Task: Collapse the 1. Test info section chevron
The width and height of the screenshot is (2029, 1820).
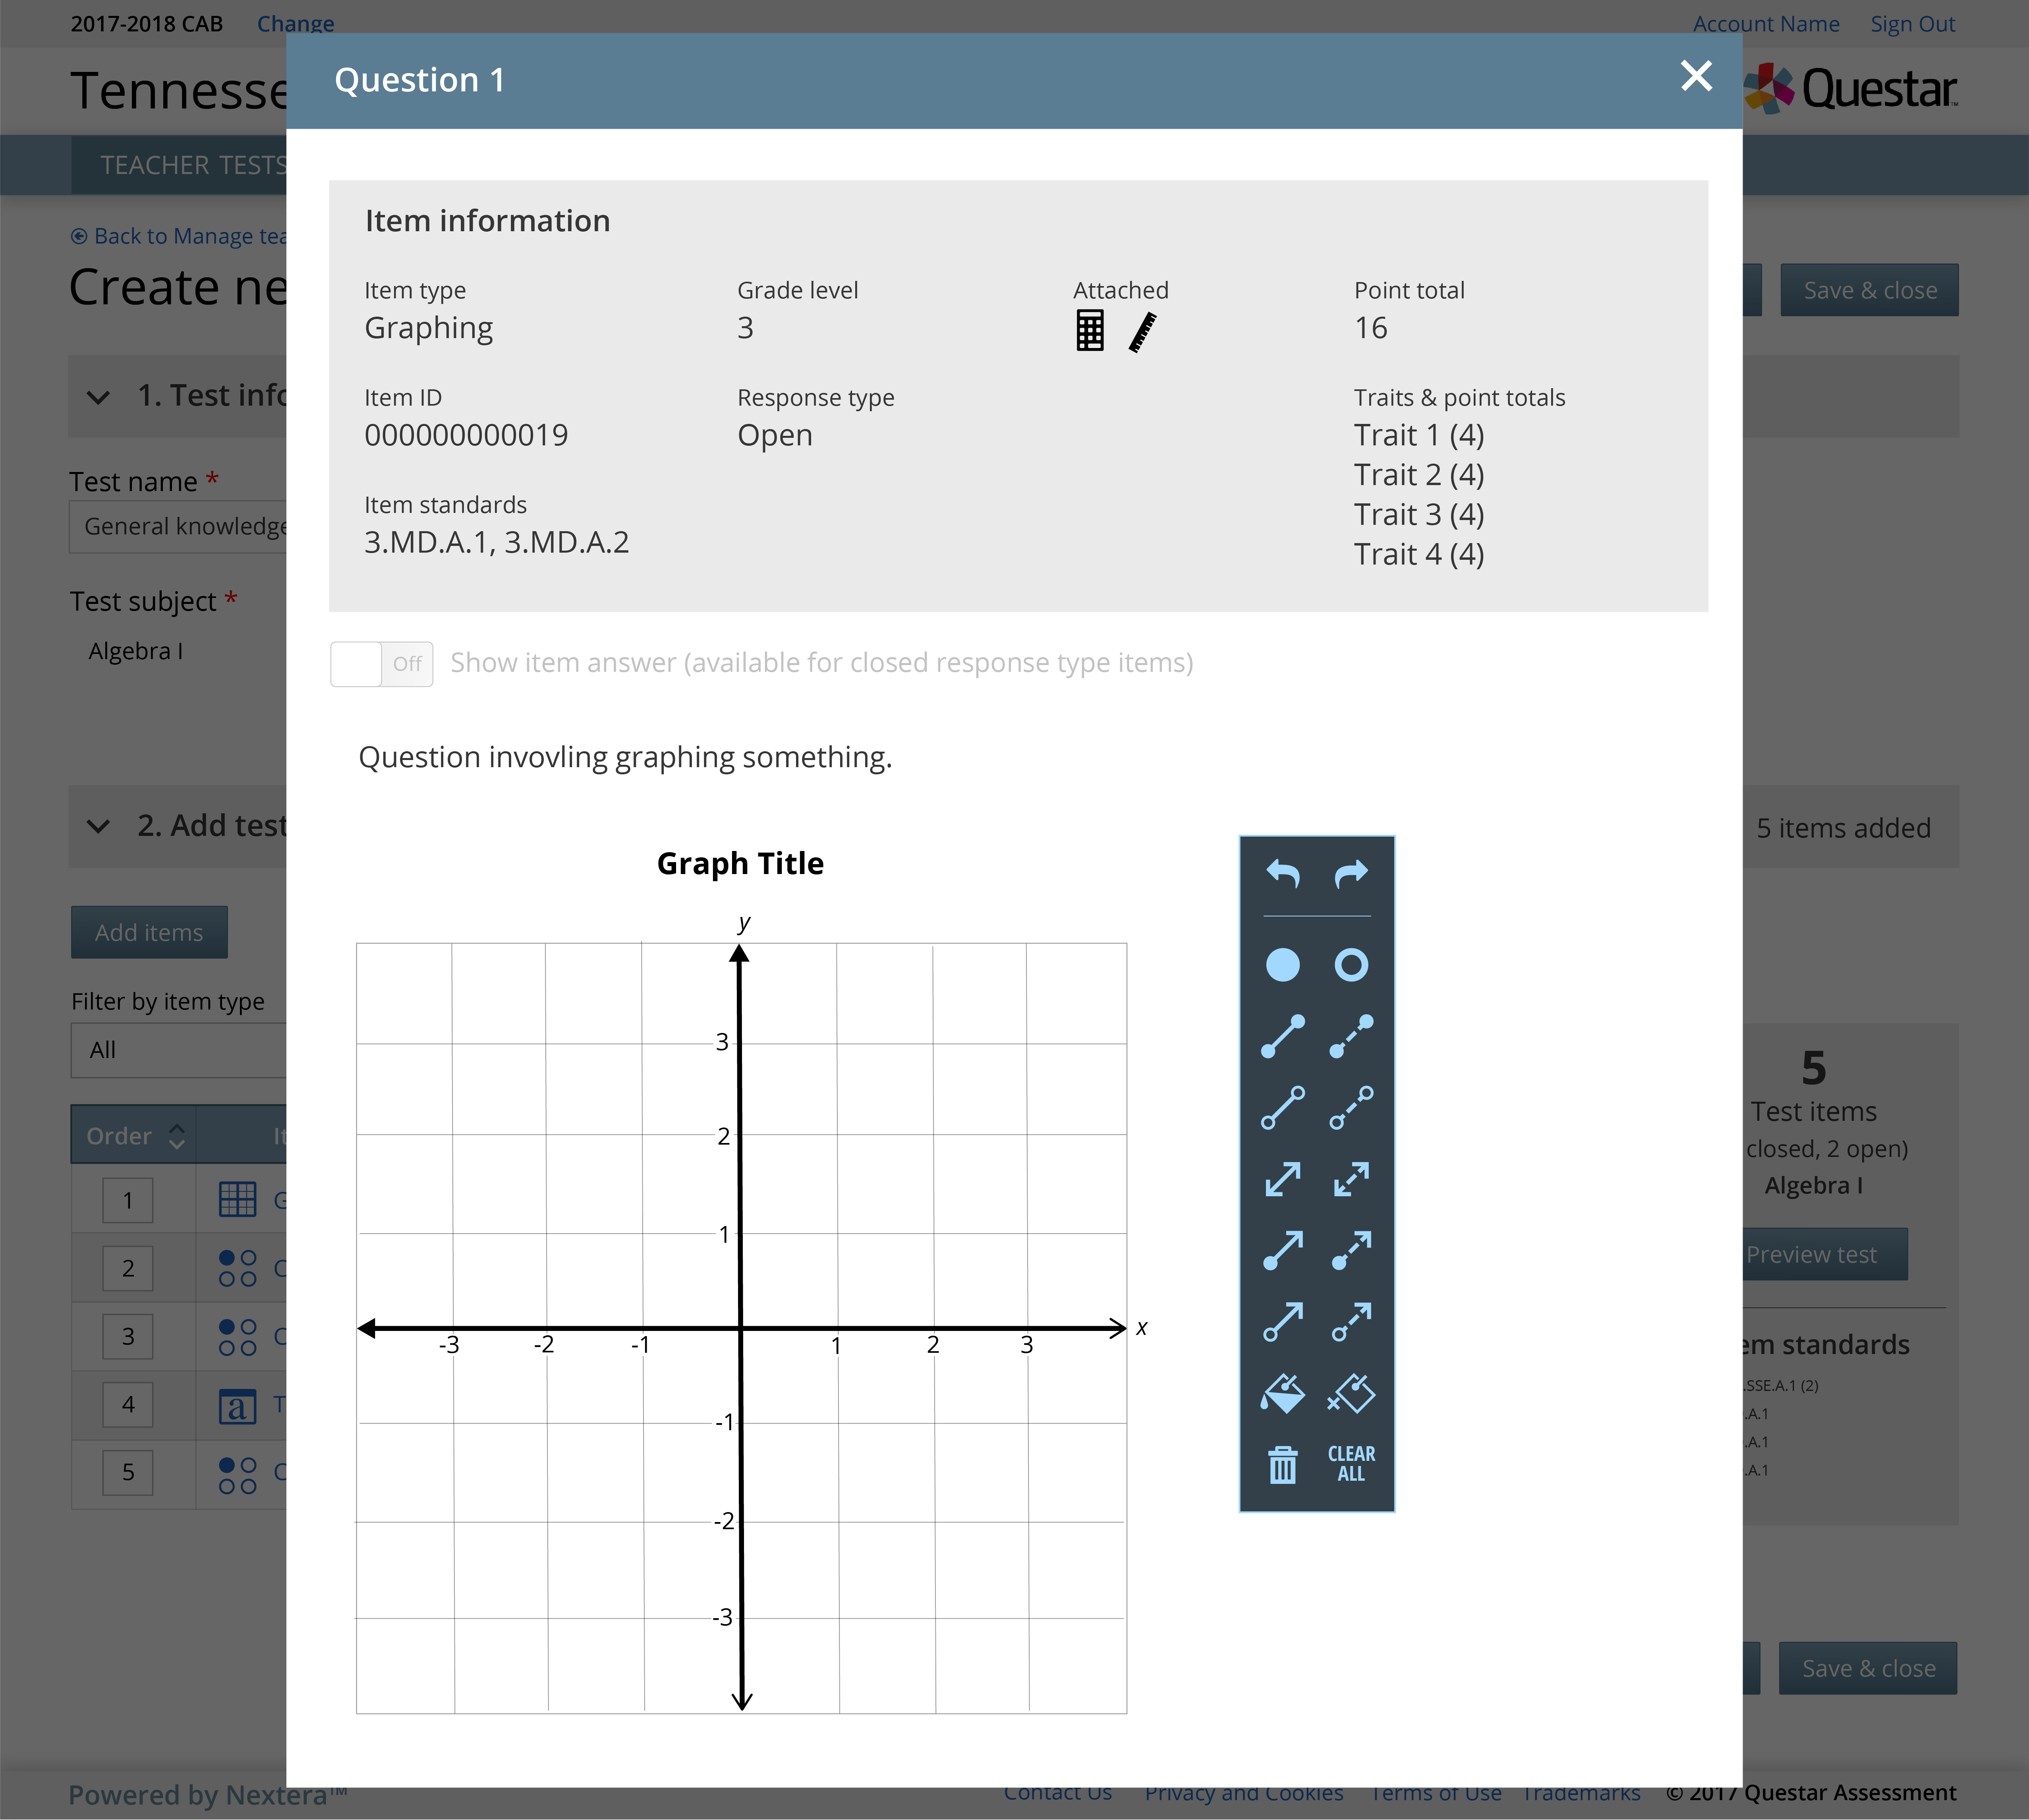Action: (98, 397)
